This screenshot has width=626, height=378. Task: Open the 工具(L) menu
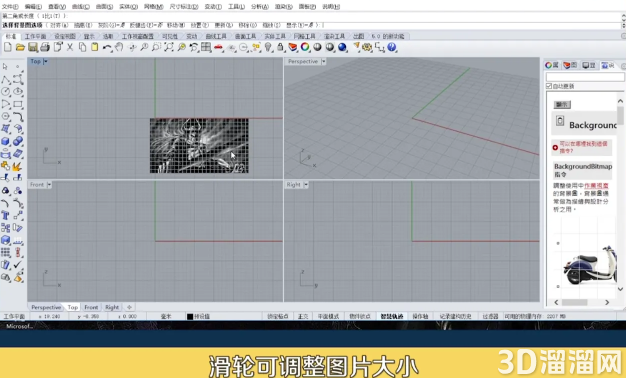(x=236, y=6)
